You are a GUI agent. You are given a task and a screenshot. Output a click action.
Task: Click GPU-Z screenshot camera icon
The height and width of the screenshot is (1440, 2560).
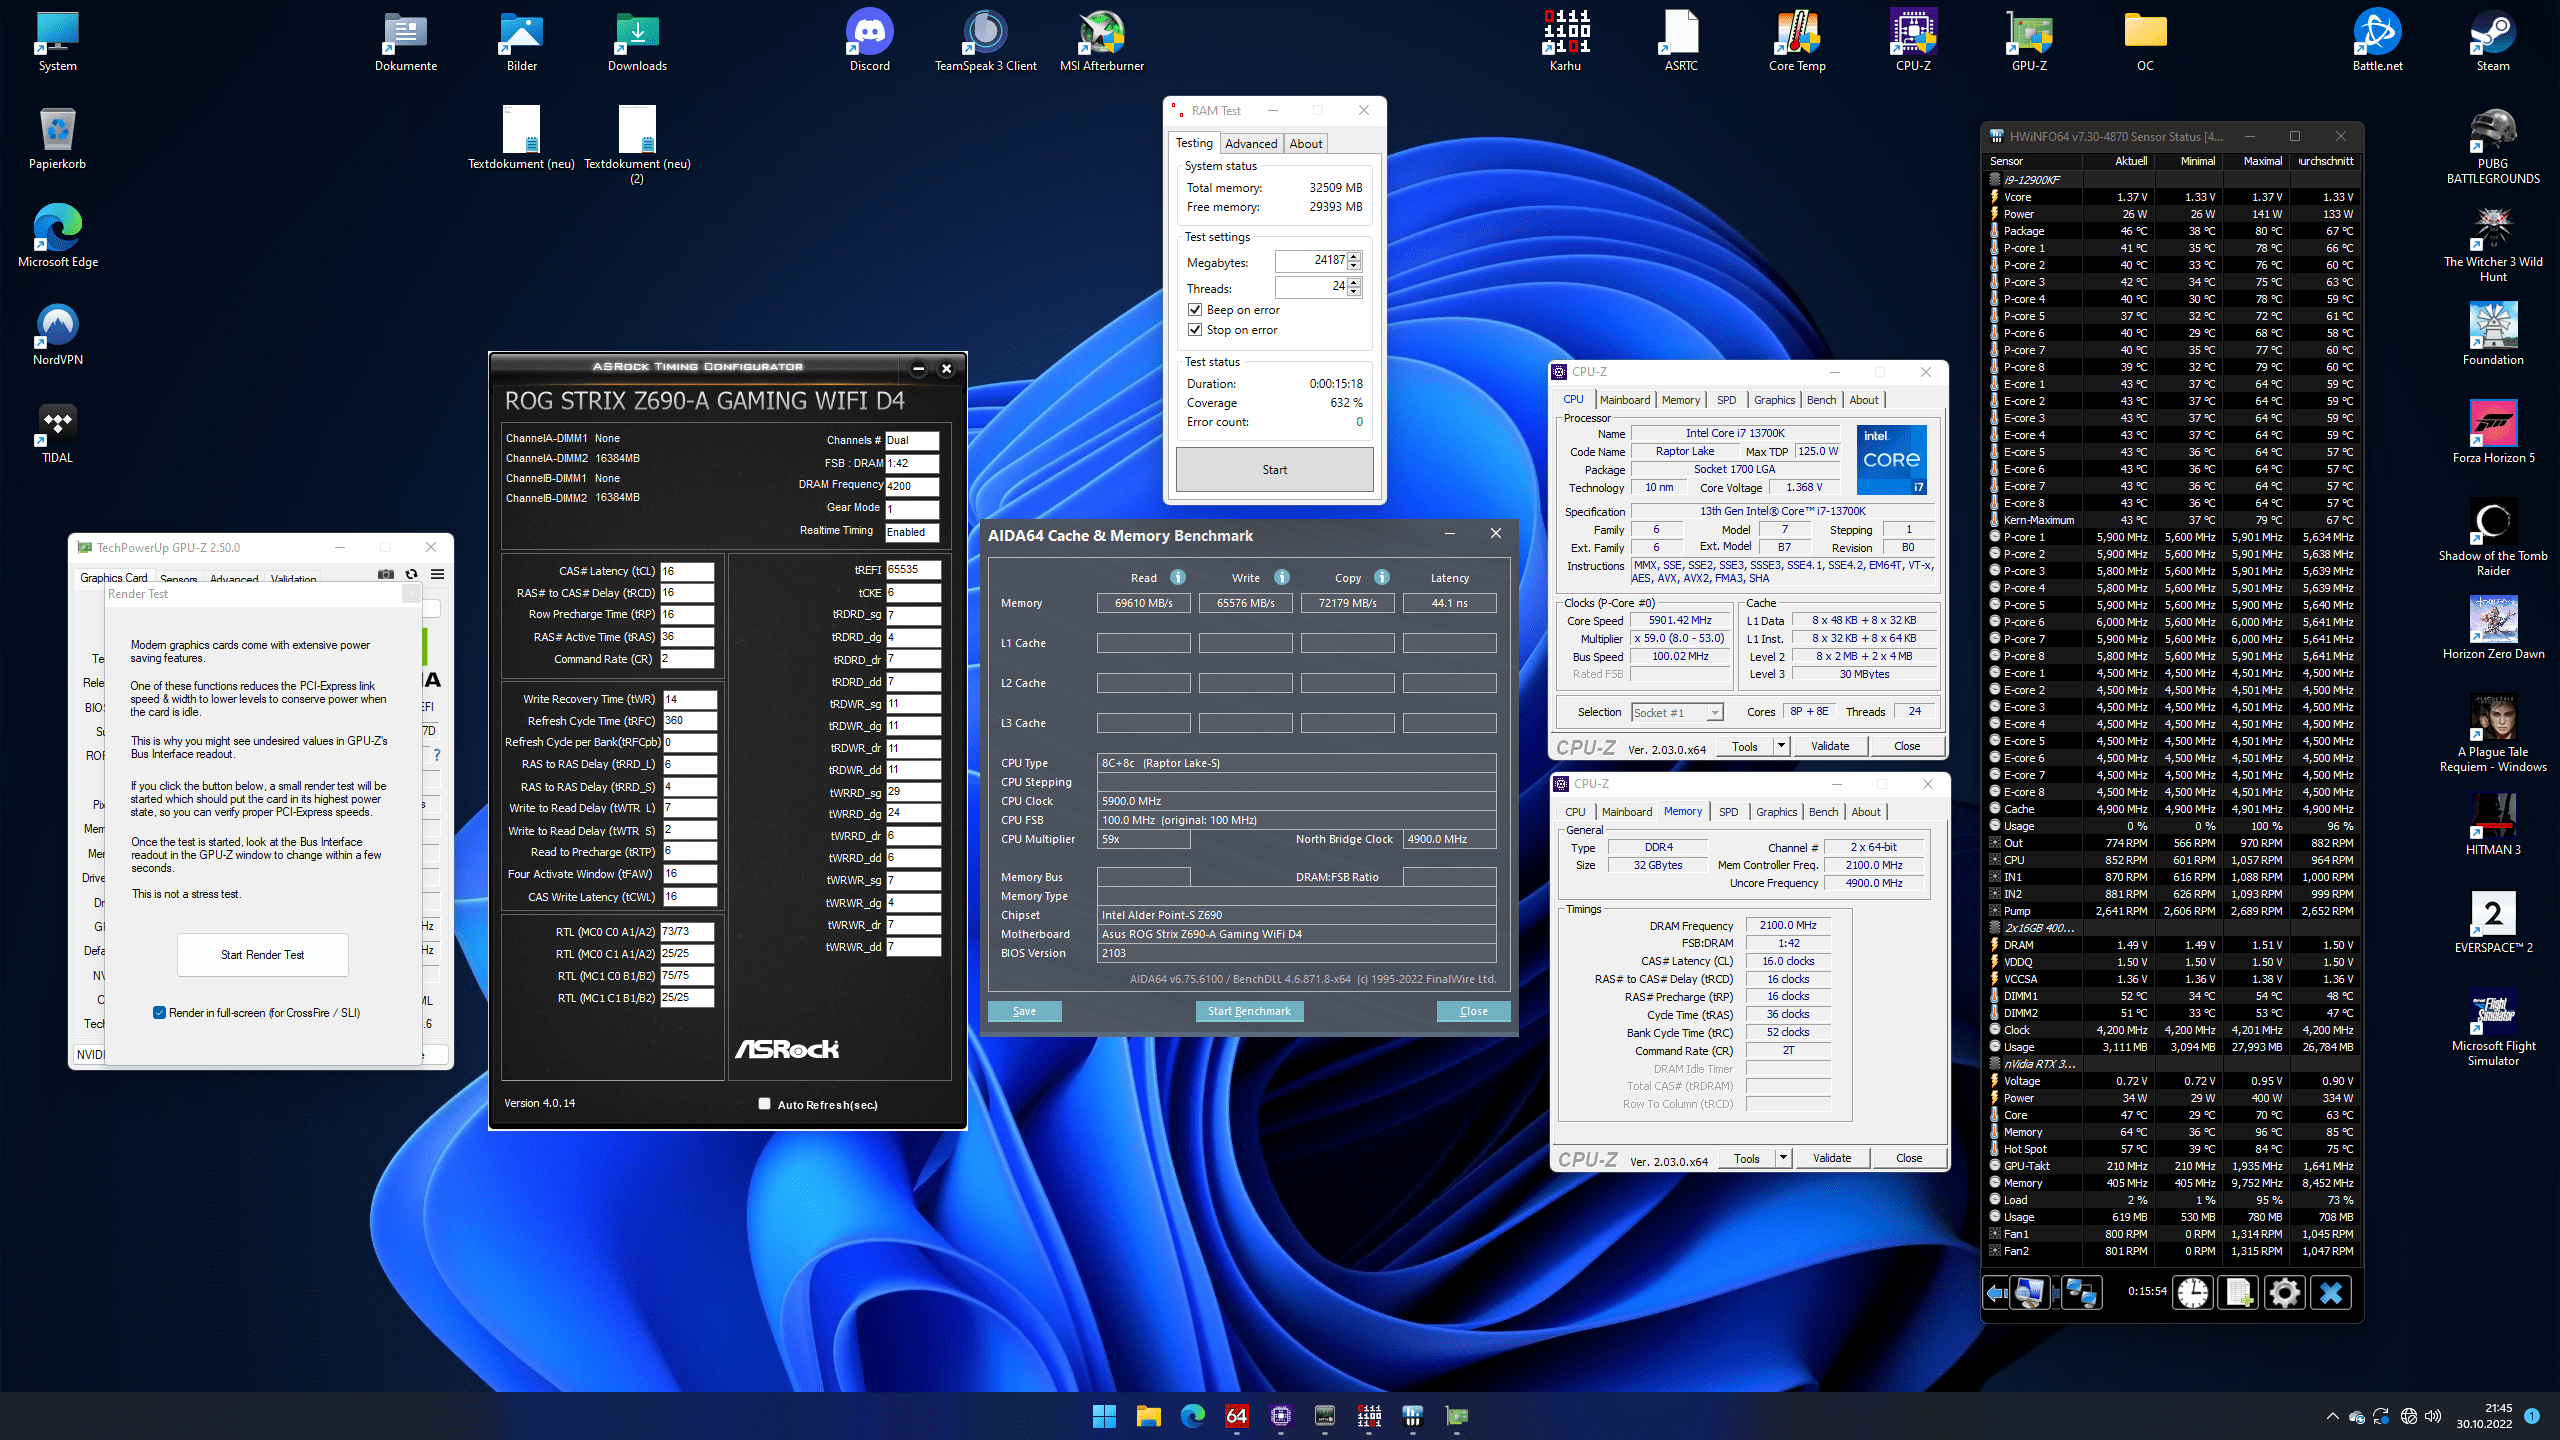coord(386,574)
